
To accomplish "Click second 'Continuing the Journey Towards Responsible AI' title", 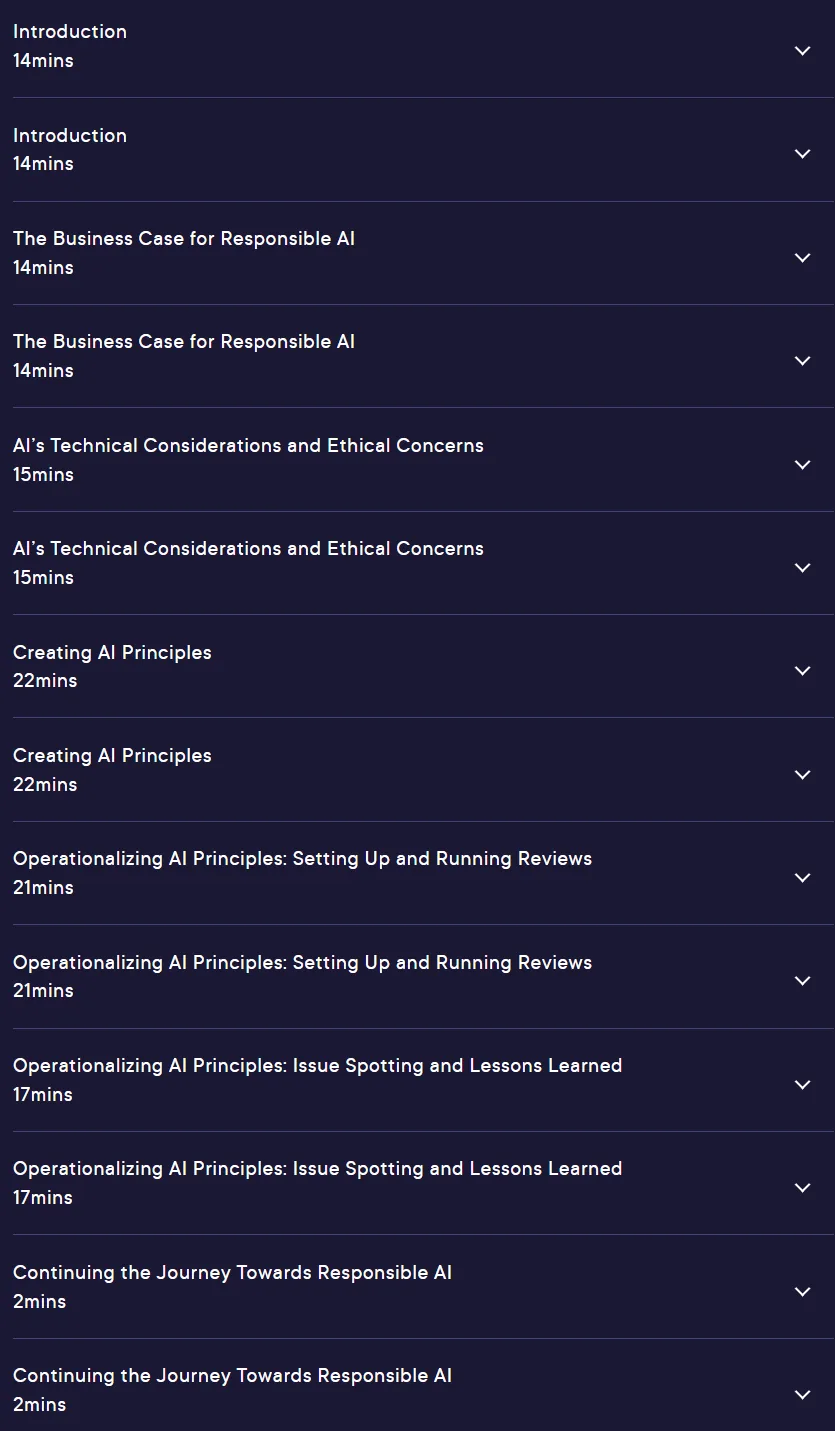I will click(x=233, y=1376).
